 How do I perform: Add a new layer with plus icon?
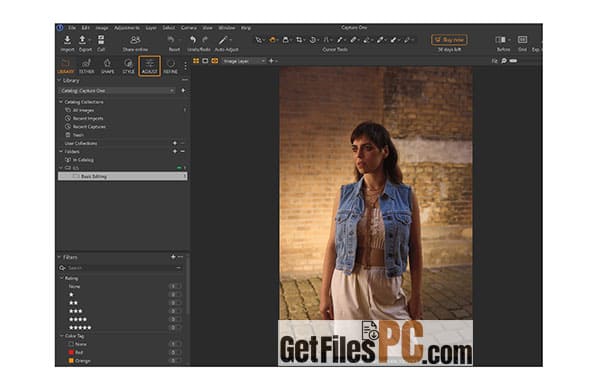pos(271,61)
